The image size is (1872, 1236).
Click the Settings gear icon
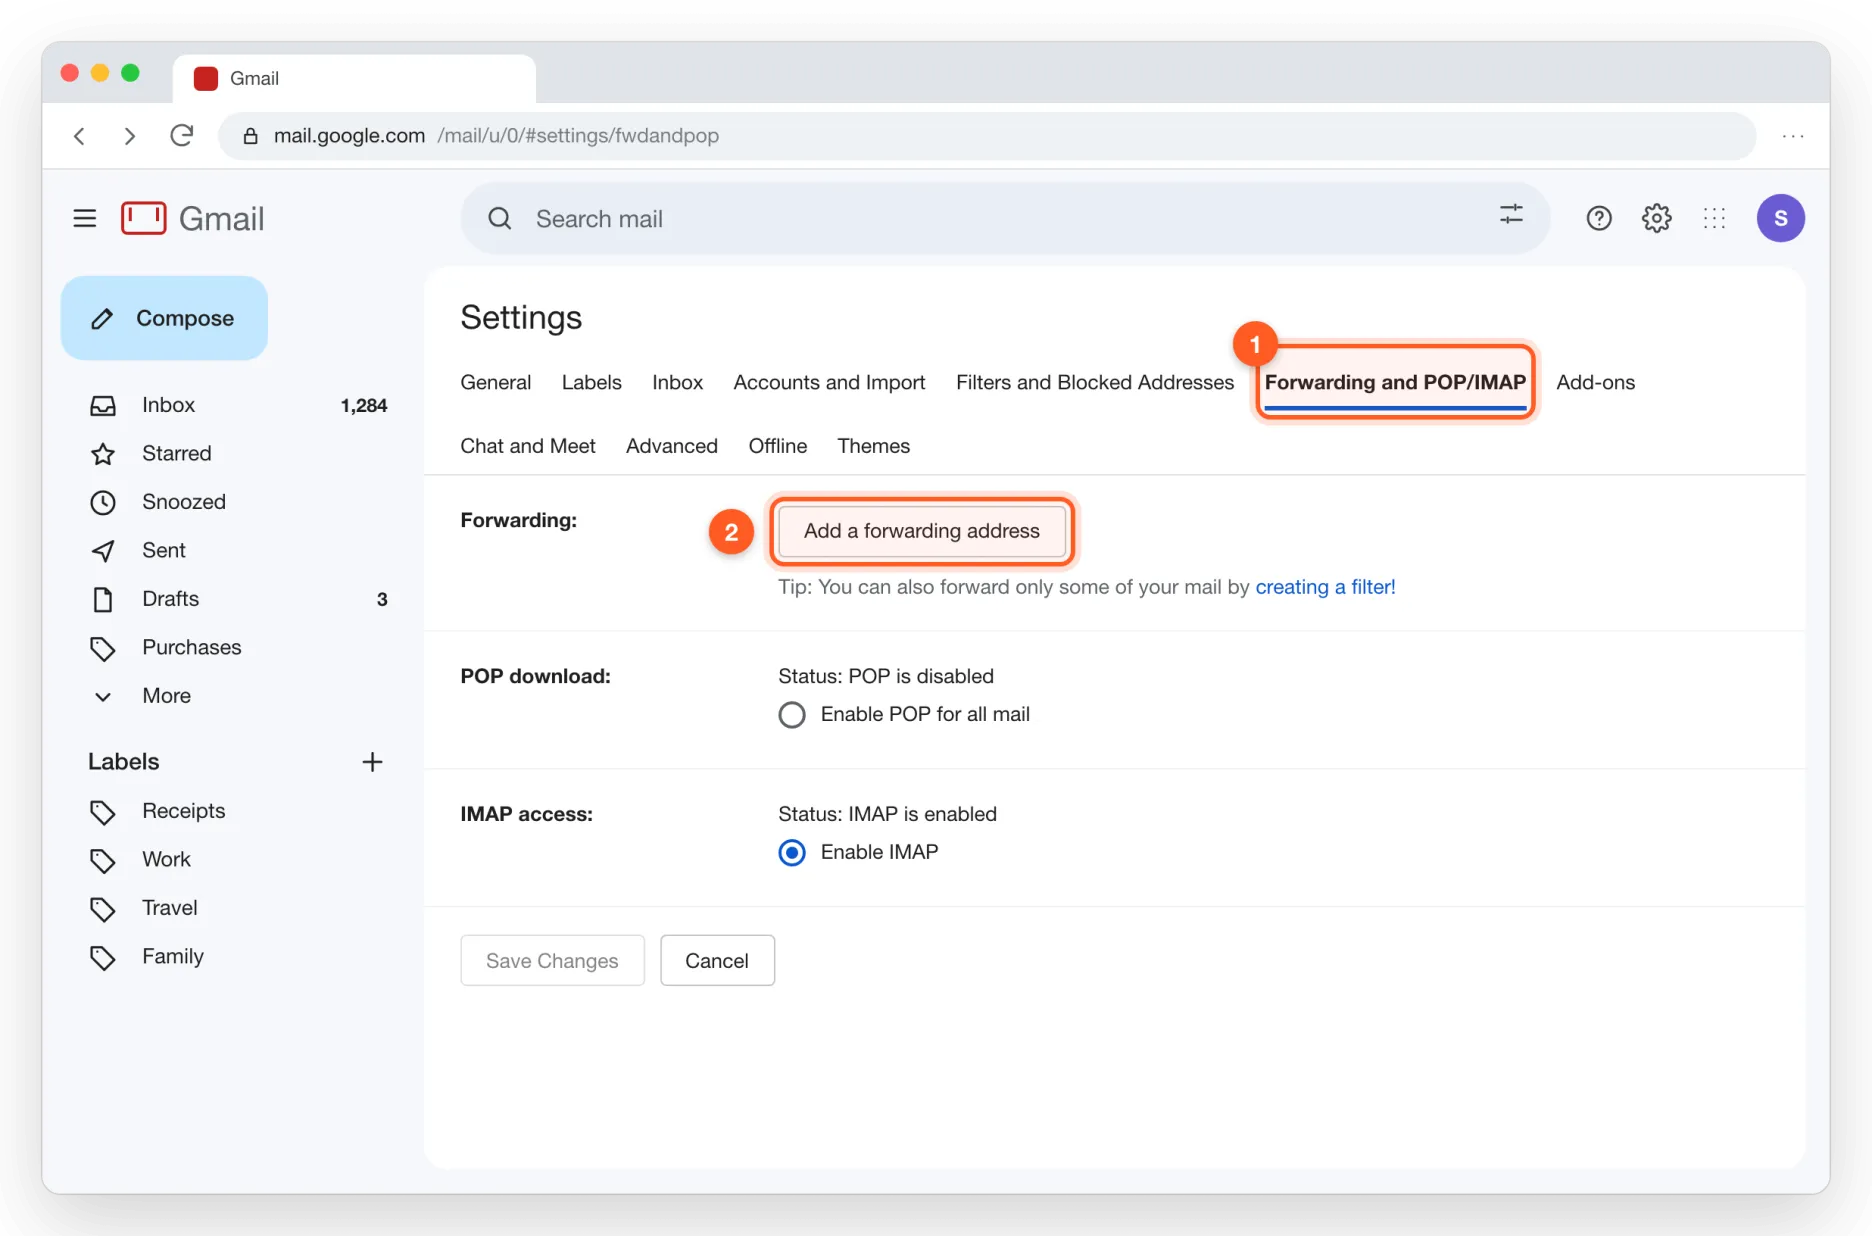coord(1657,218)
